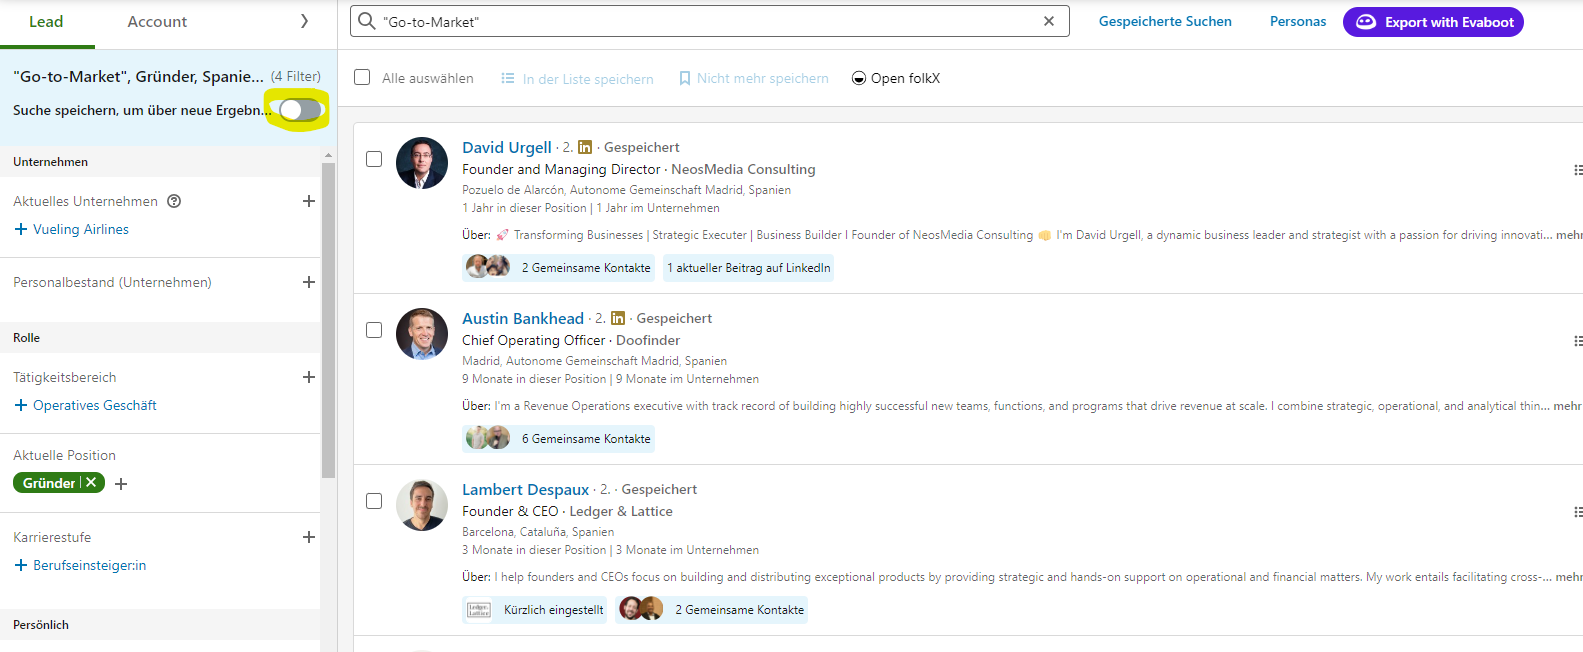Open Austin Bankhead's options menu dots
1583x652 pixels.
tap(1578, 341)
